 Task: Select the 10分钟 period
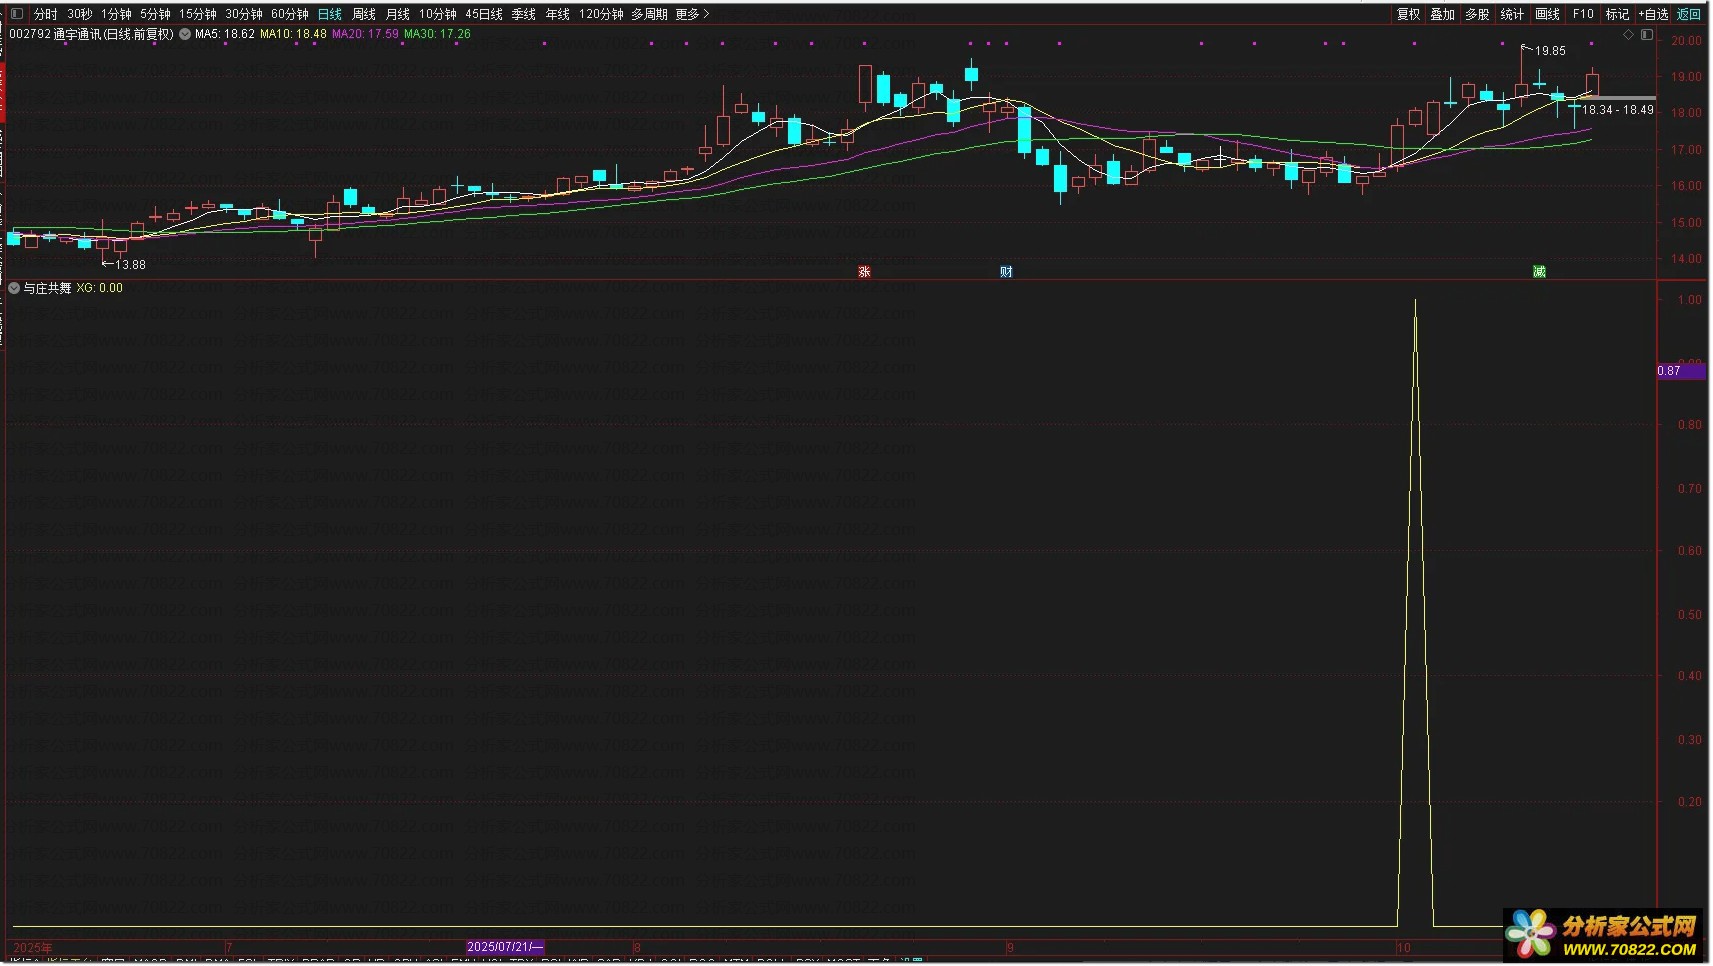coord(438,14)
